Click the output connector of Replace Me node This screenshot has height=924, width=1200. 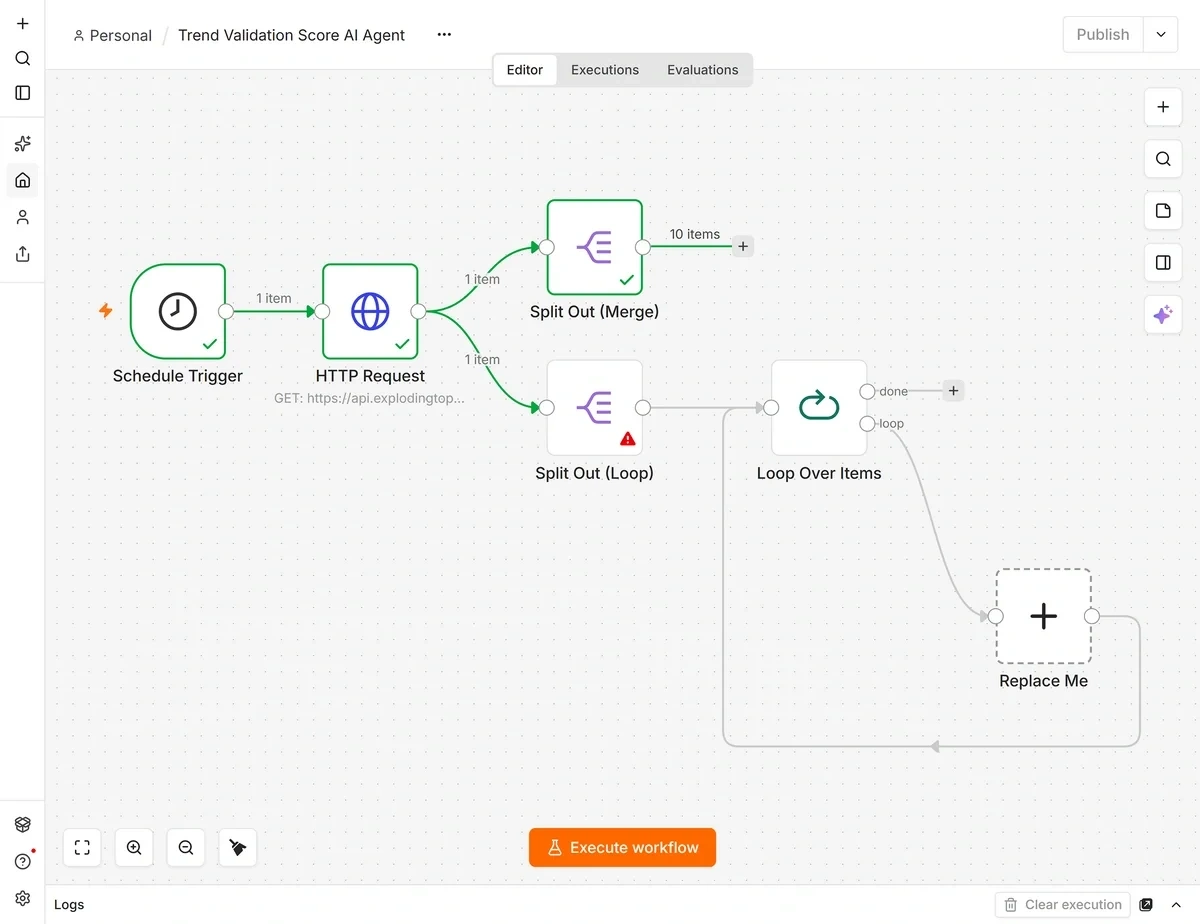pos(1092,616)
